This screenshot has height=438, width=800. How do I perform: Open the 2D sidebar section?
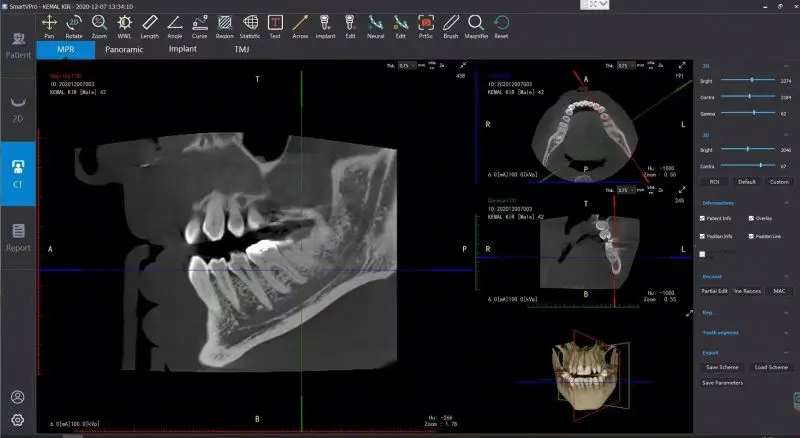point(18,109)
